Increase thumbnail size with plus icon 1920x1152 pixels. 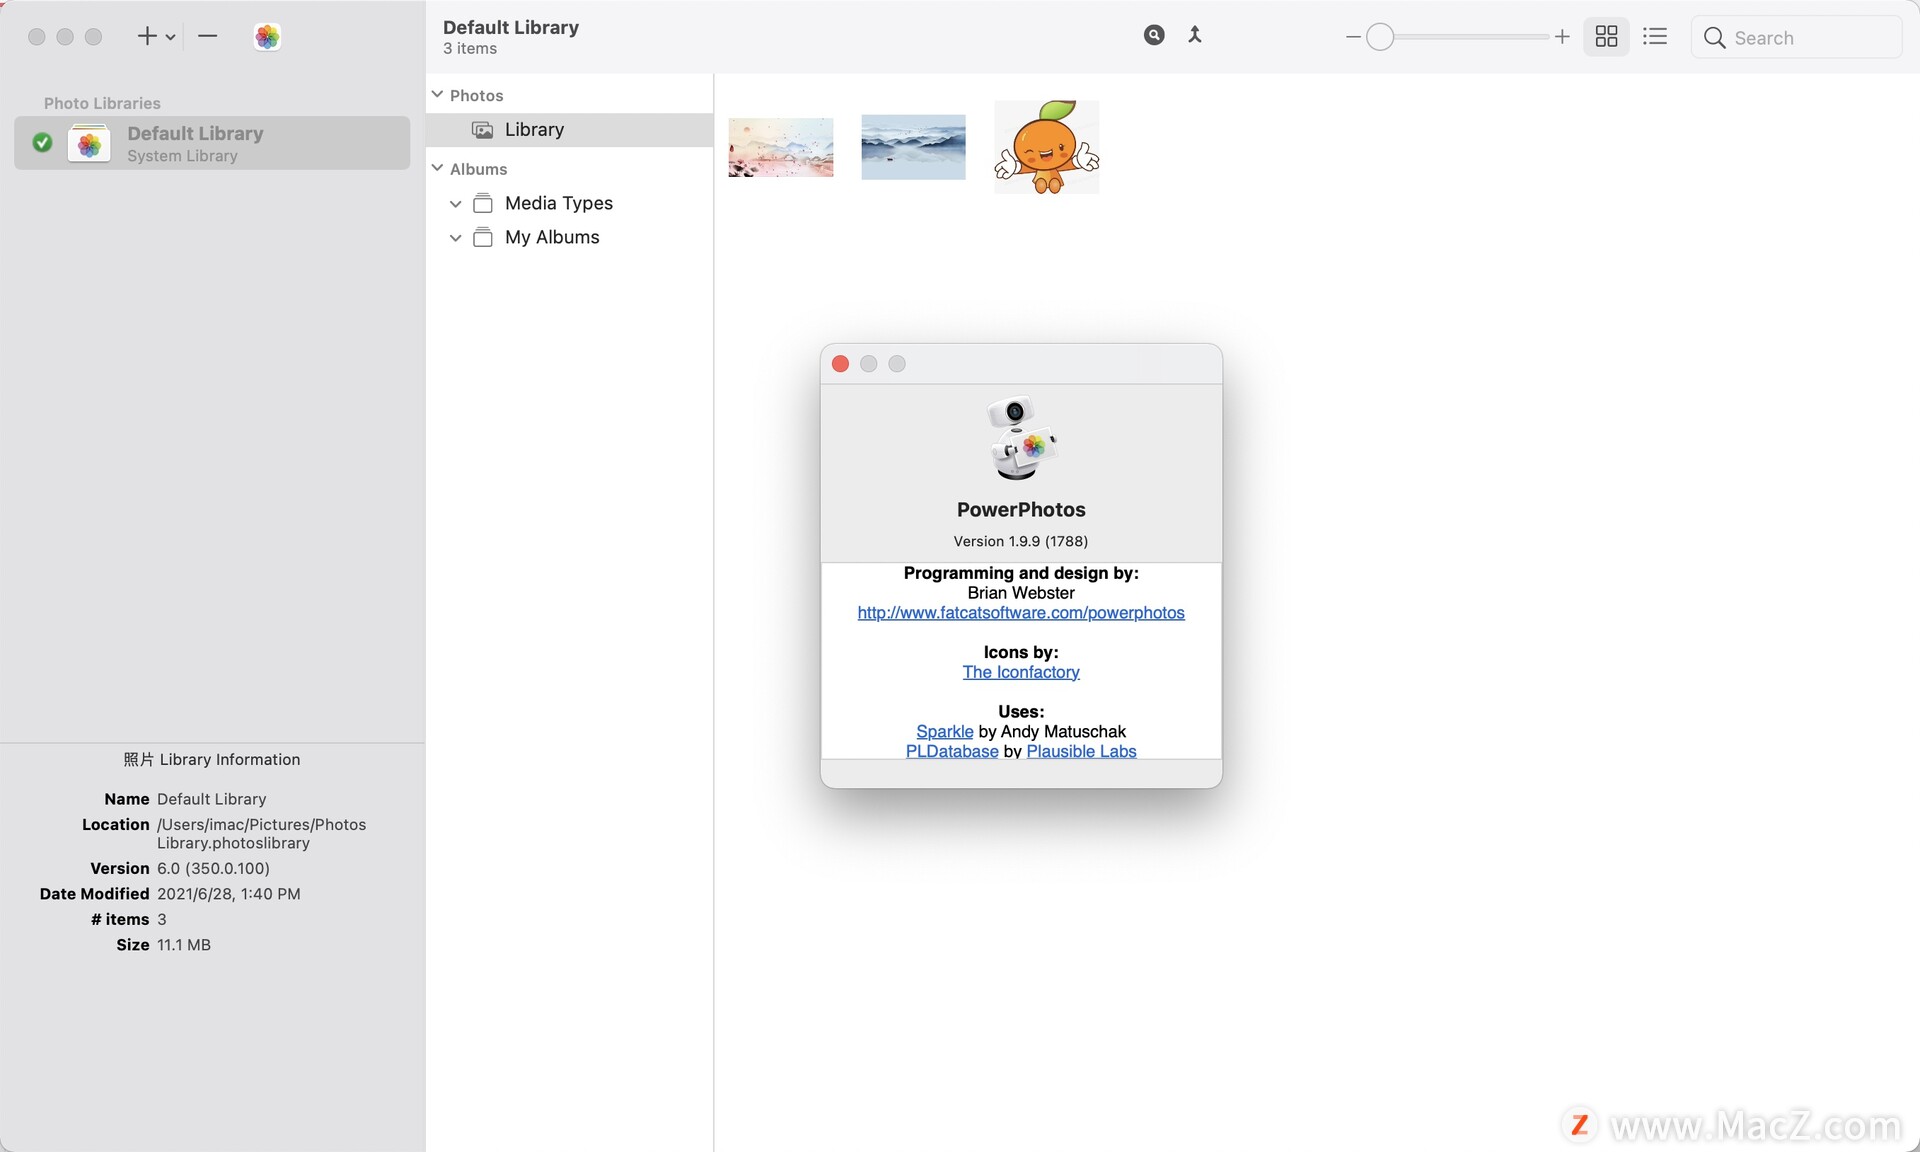coord(1562,37)
